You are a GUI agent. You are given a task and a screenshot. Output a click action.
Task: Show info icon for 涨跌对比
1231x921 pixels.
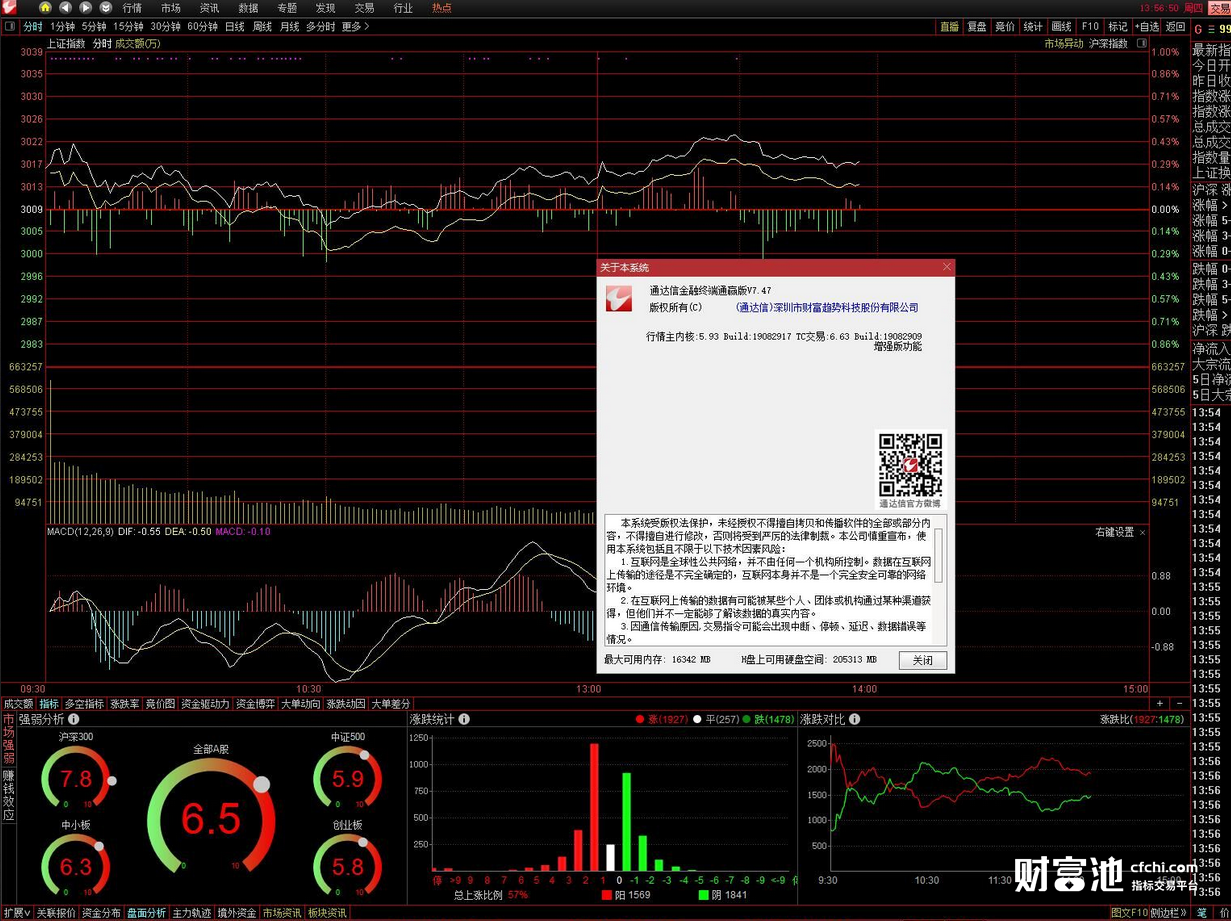(x=854, y=719)
